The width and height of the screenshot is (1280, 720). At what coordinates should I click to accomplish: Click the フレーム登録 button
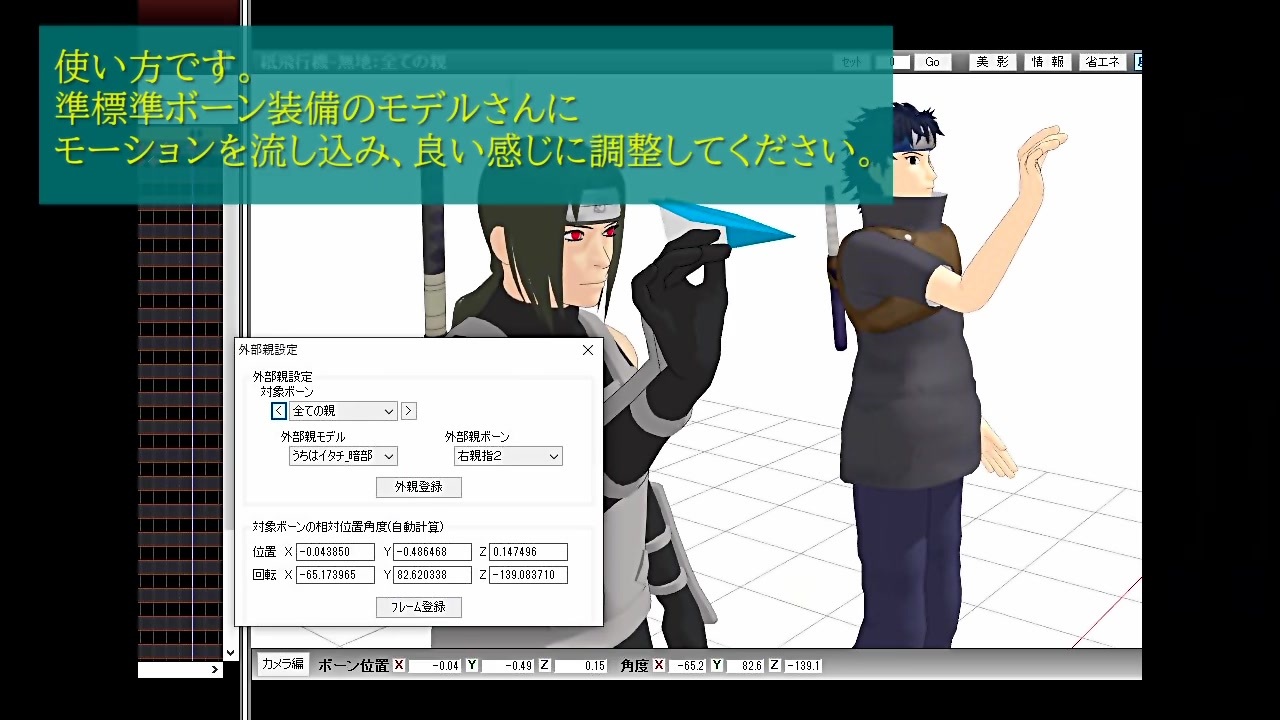coord(419,607)
